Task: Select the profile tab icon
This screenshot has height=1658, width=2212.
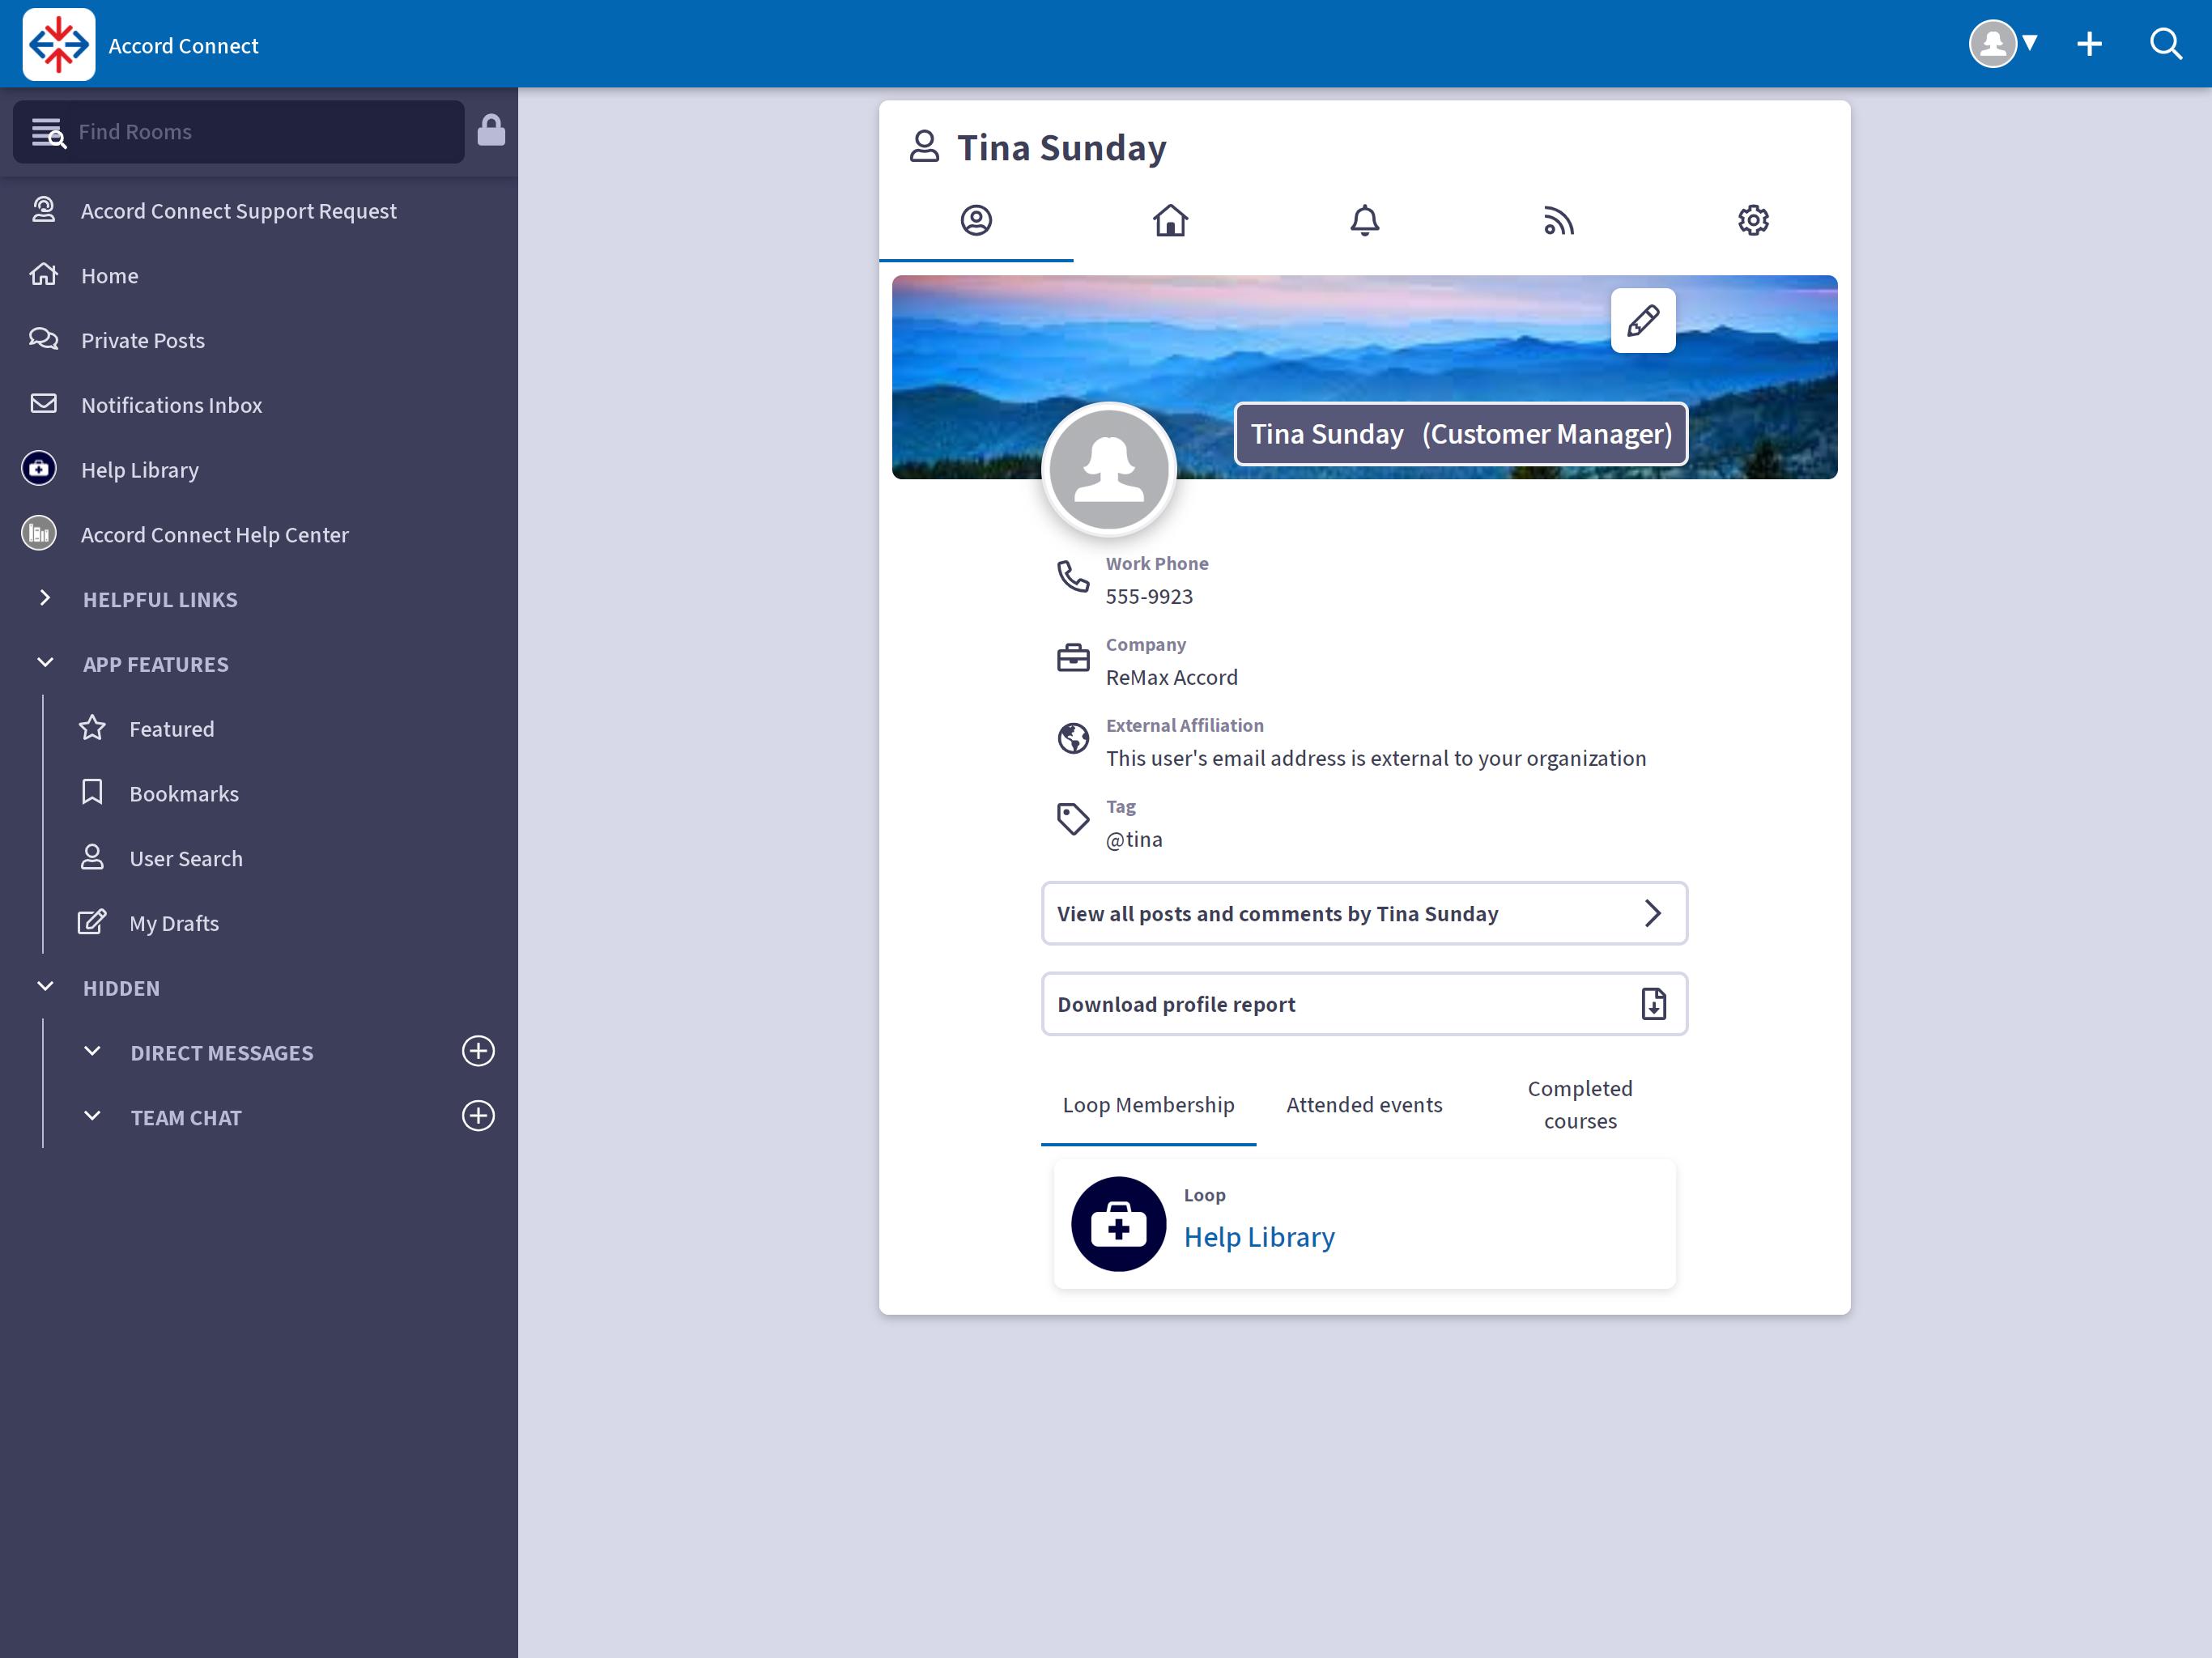Action: coord(976,220)
